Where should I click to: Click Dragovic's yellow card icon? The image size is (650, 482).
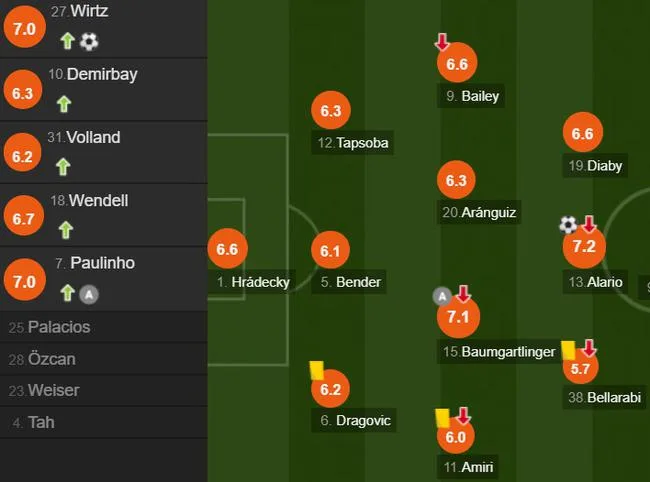317,370
